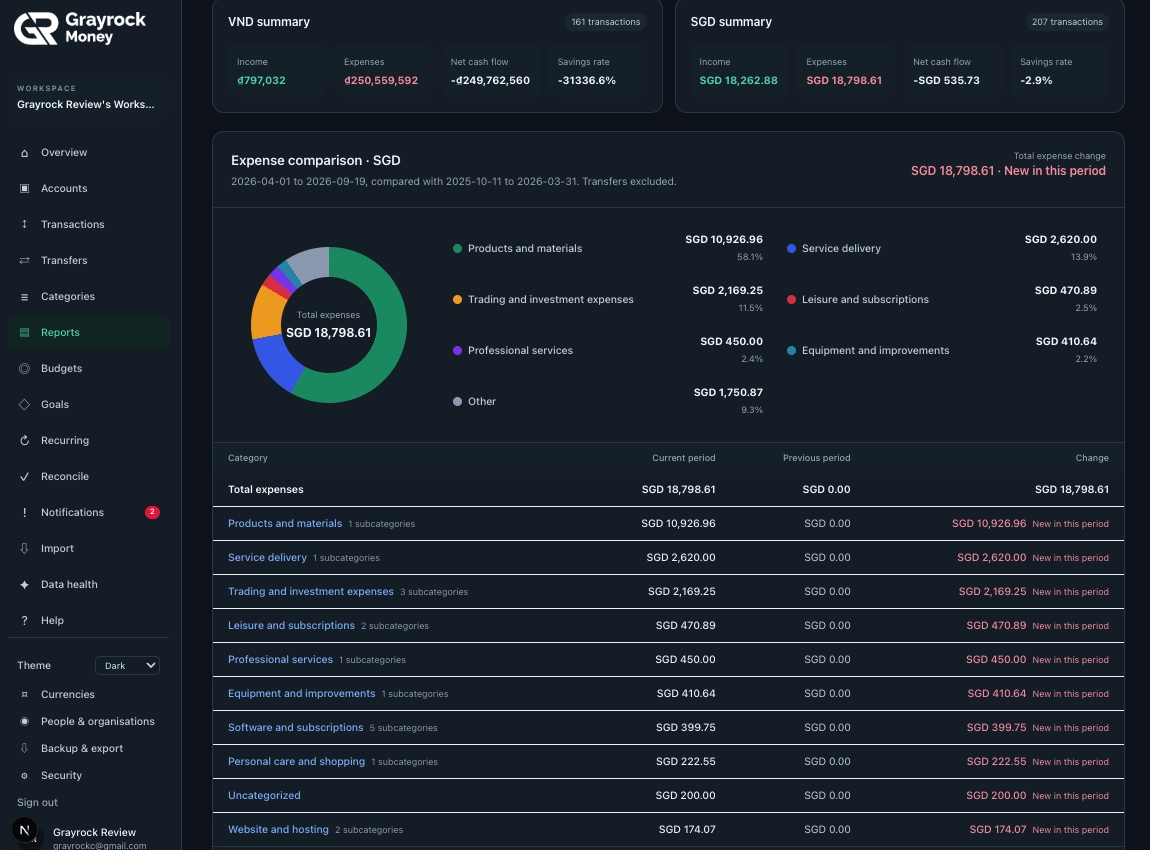Click Sign out
This screenshot has height=850, width=1150.
[37, 802]
